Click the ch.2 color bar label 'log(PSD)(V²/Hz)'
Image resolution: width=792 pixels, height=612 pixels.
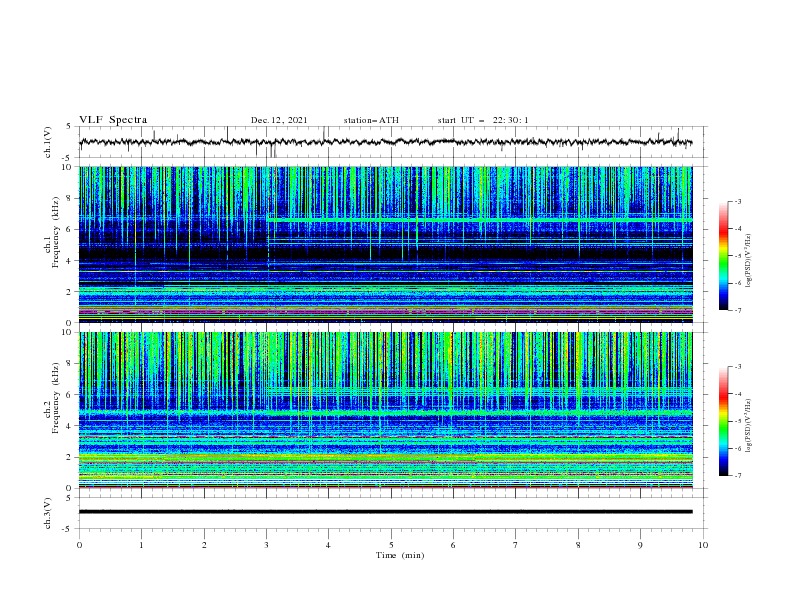point(749,426)
